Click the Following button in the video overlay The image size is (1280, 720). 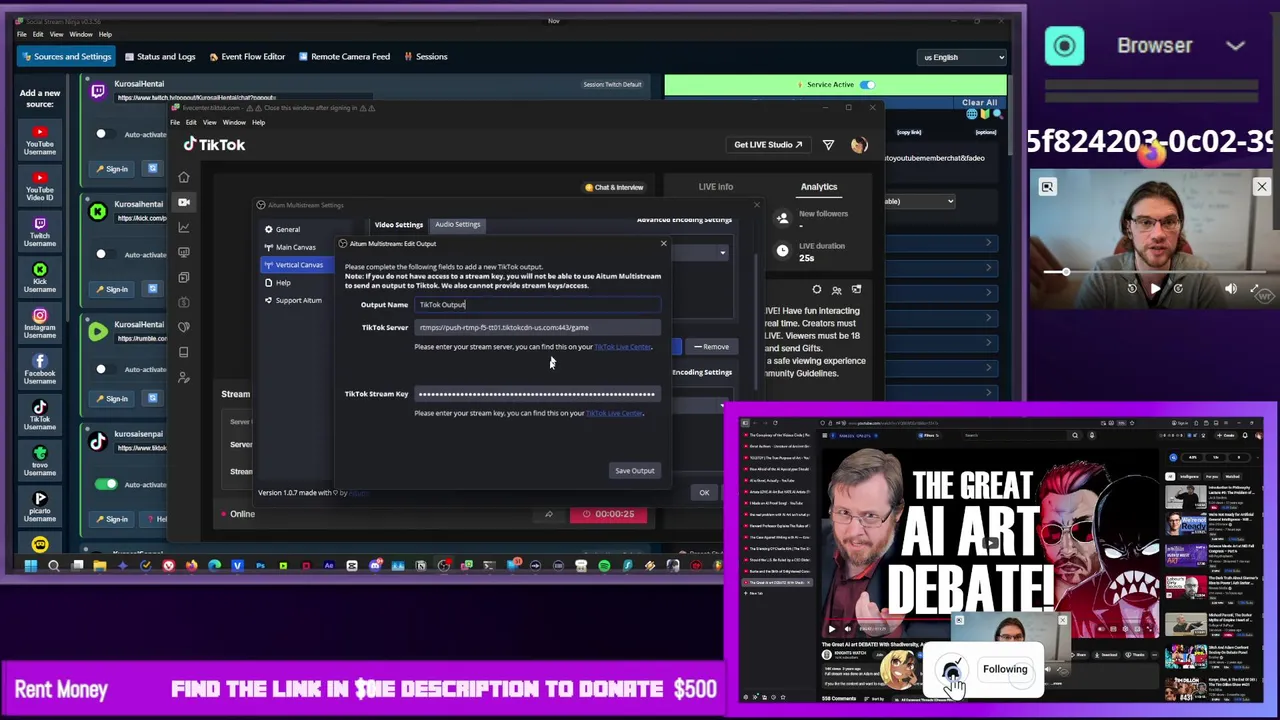[x=1005, y=670]
